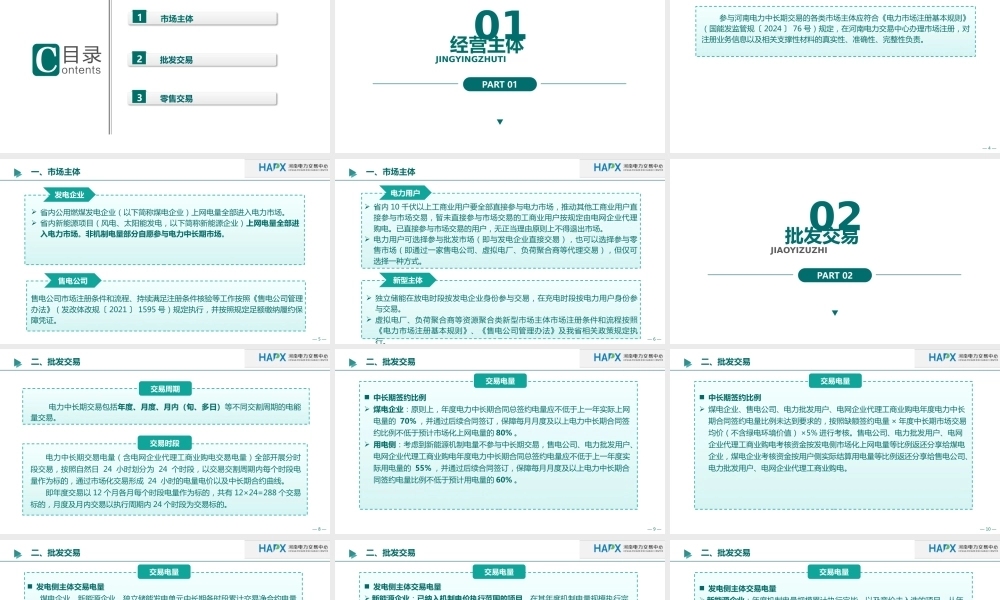Click the 交易时段 label tag
Image resolution: width=1000 pixels, height=600 pixels.
(x=165, y=443)
